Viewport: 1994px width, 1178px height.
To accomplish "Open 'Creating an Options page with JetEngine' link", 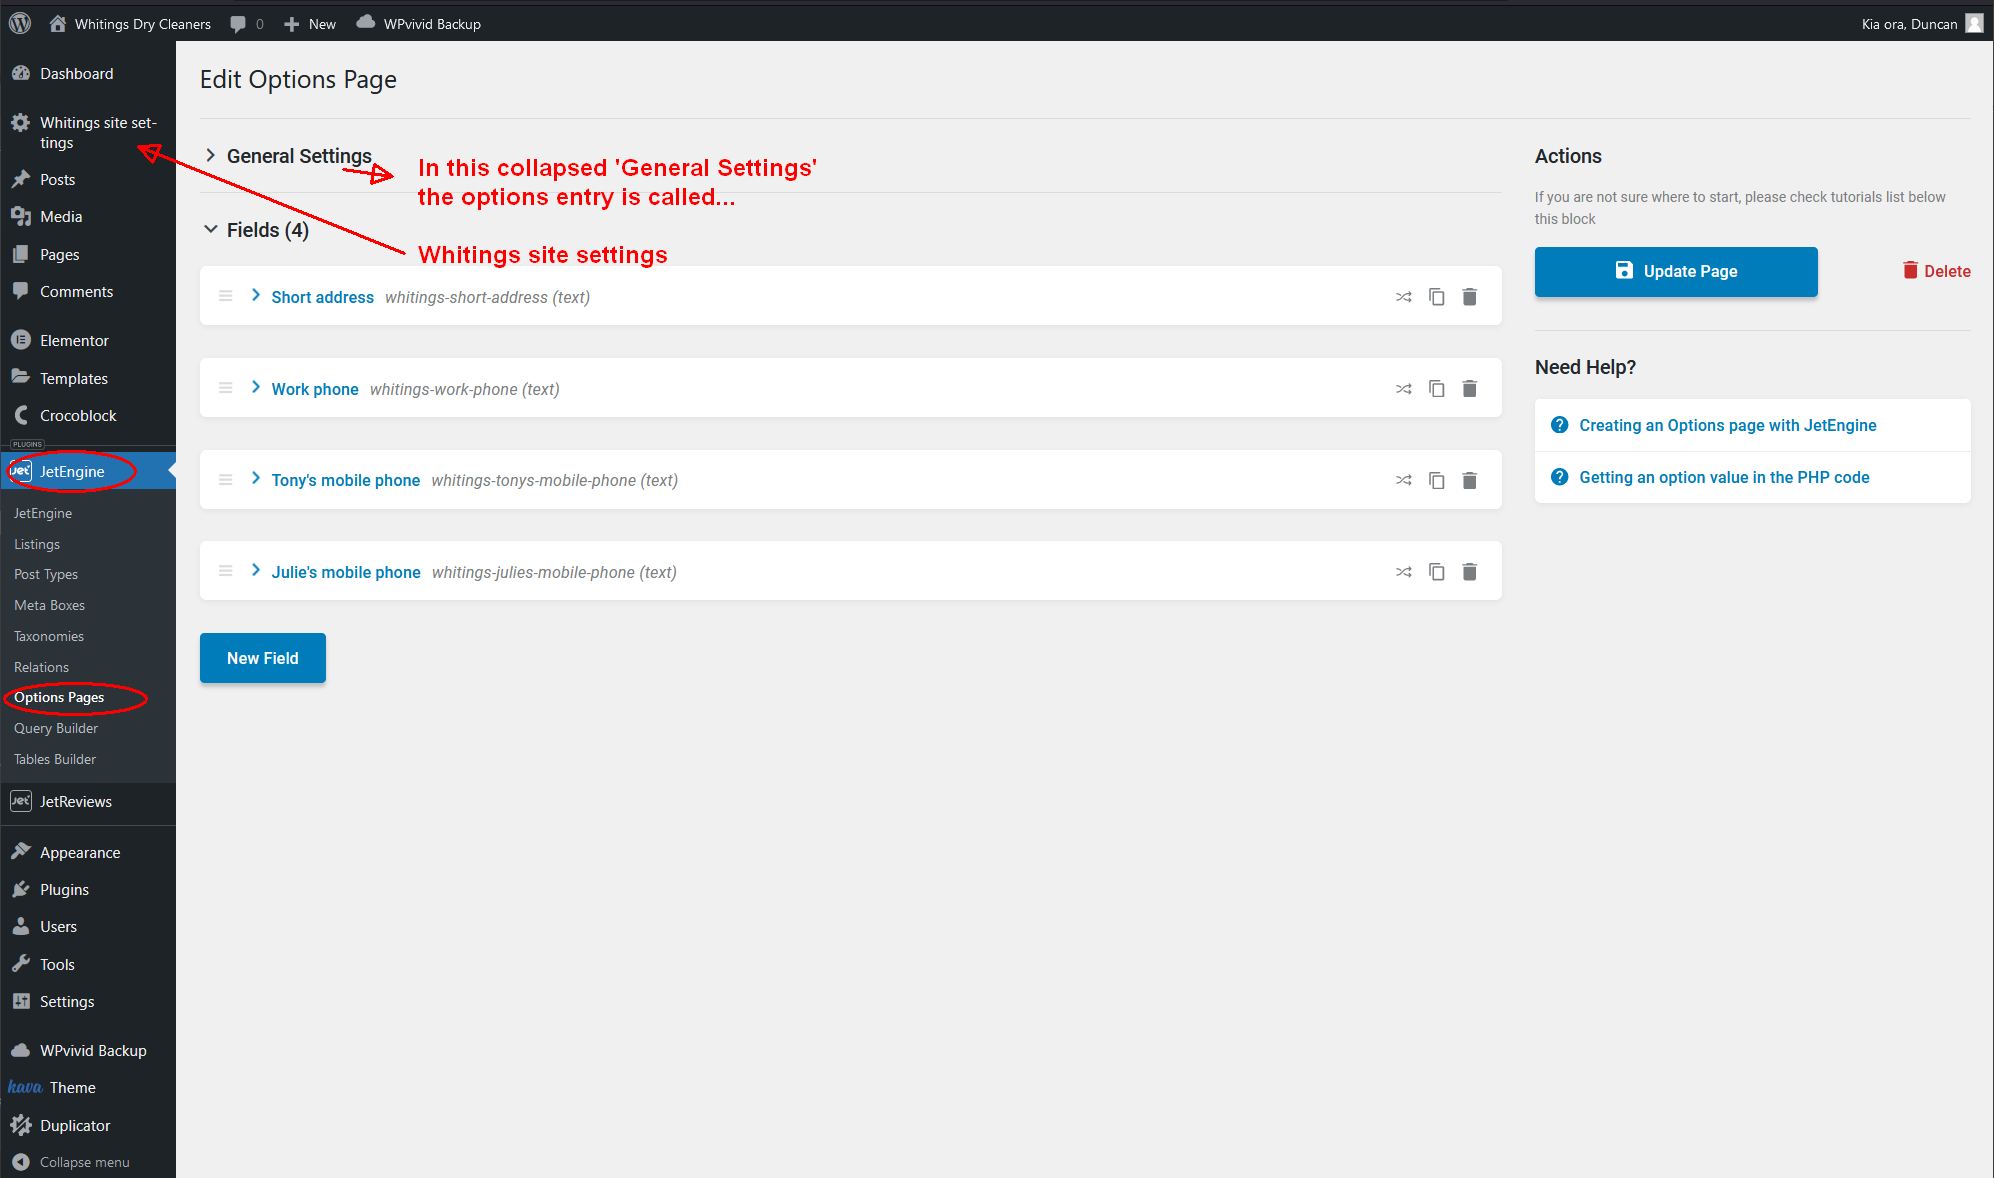I will 1727,425.
